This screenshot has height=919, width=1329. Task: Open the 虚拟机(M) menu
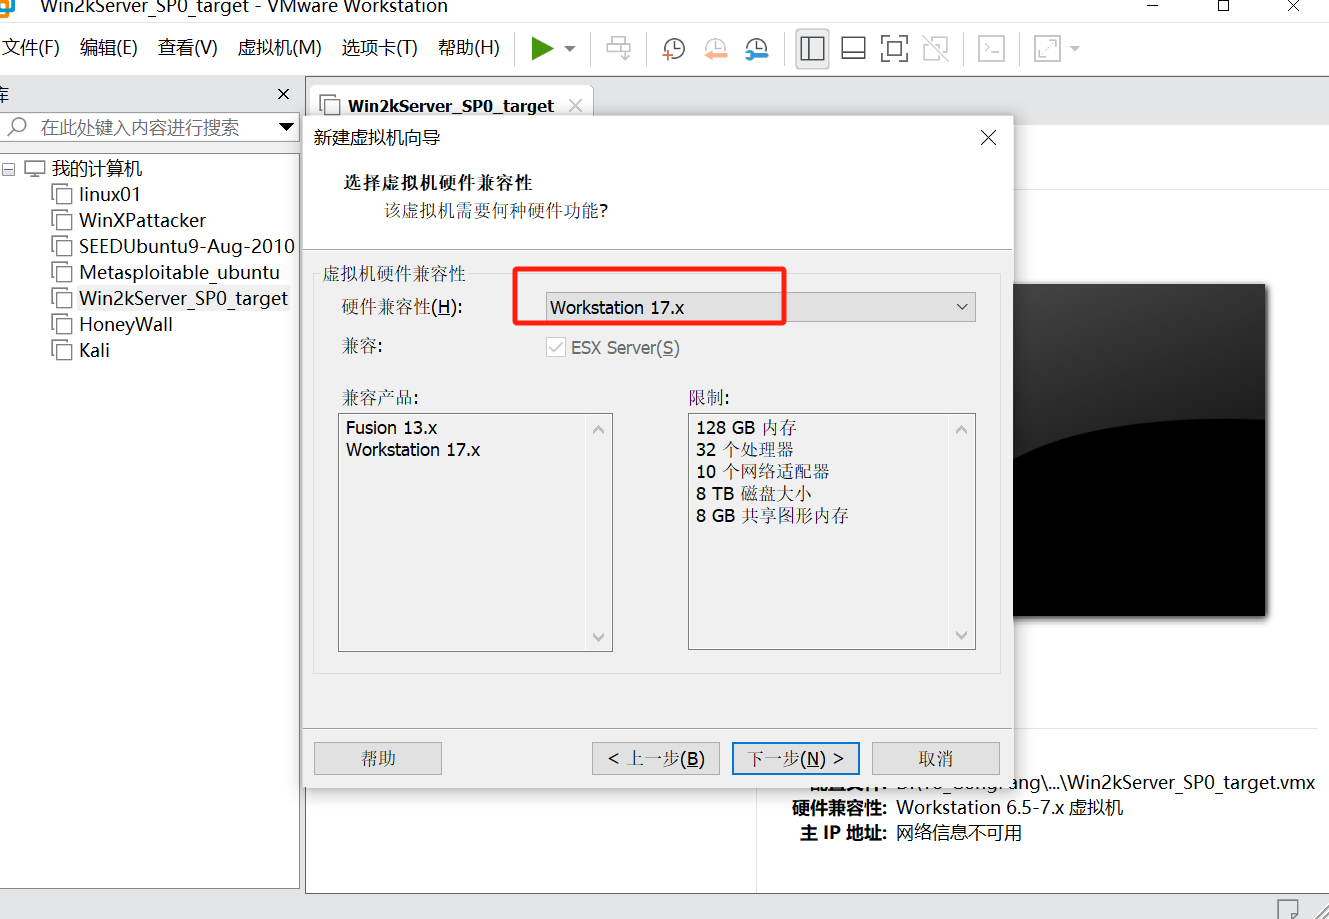(x=279, y=48)
